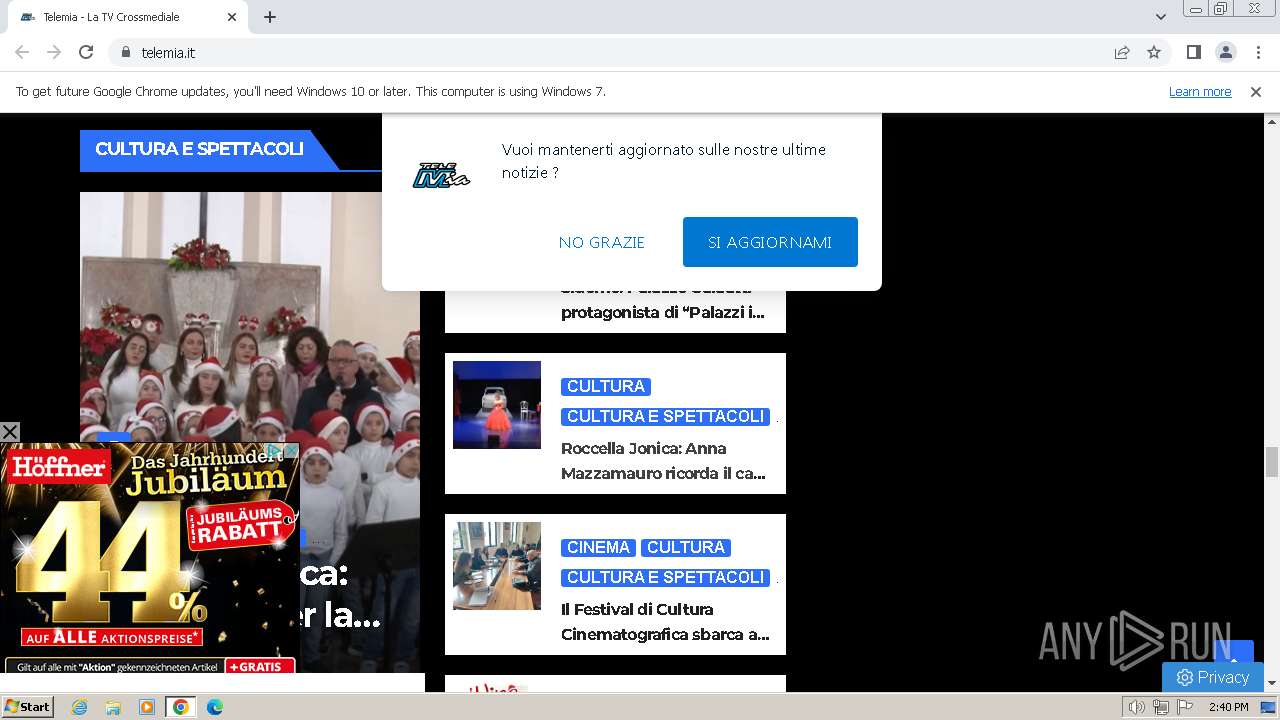Launch Microsoft Edge from taskbar
Screen dimensions: 1280x720
point(214,707)
